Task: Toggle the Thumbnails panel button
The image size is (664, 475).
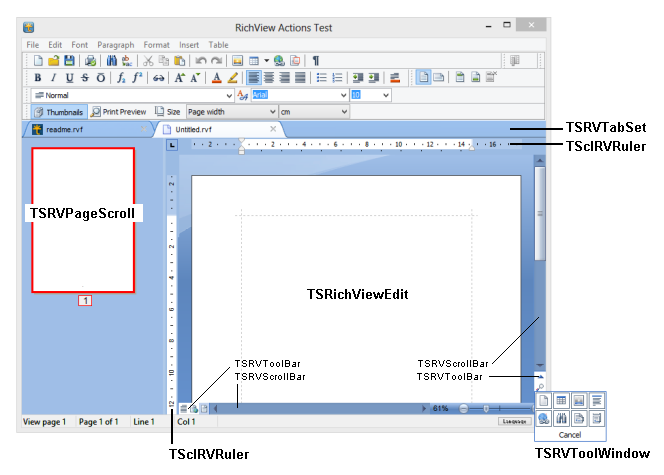Action: (x=59, y=112)
